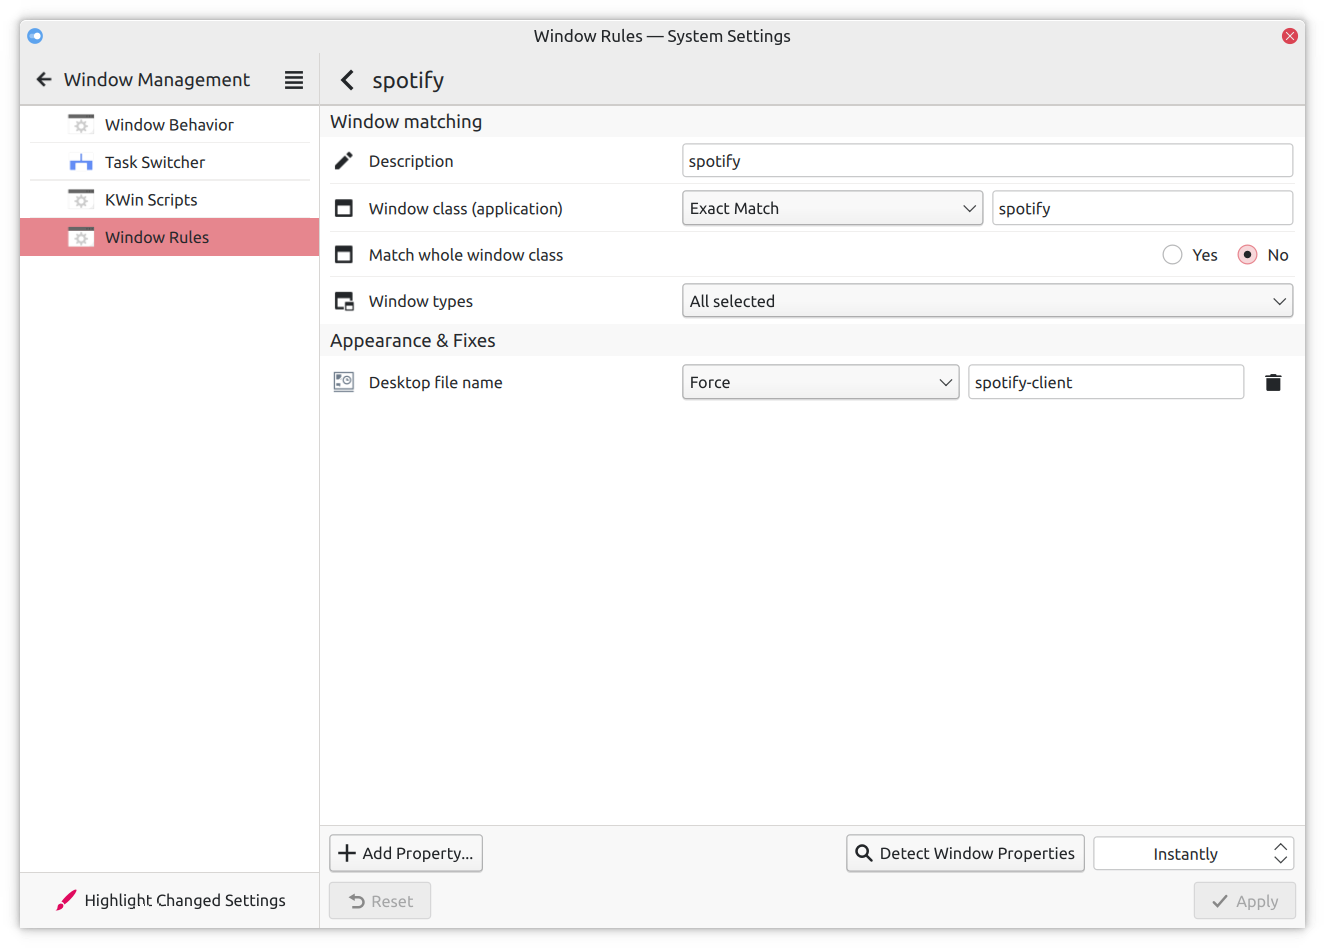Open the Window Behavior page
This screenshot has height=948, width=1325.
point(169,125)
